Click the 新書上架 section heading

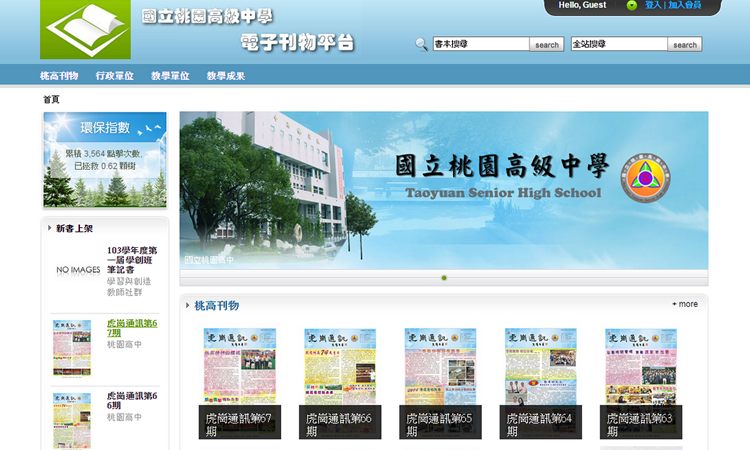click(x=75, y=229)
